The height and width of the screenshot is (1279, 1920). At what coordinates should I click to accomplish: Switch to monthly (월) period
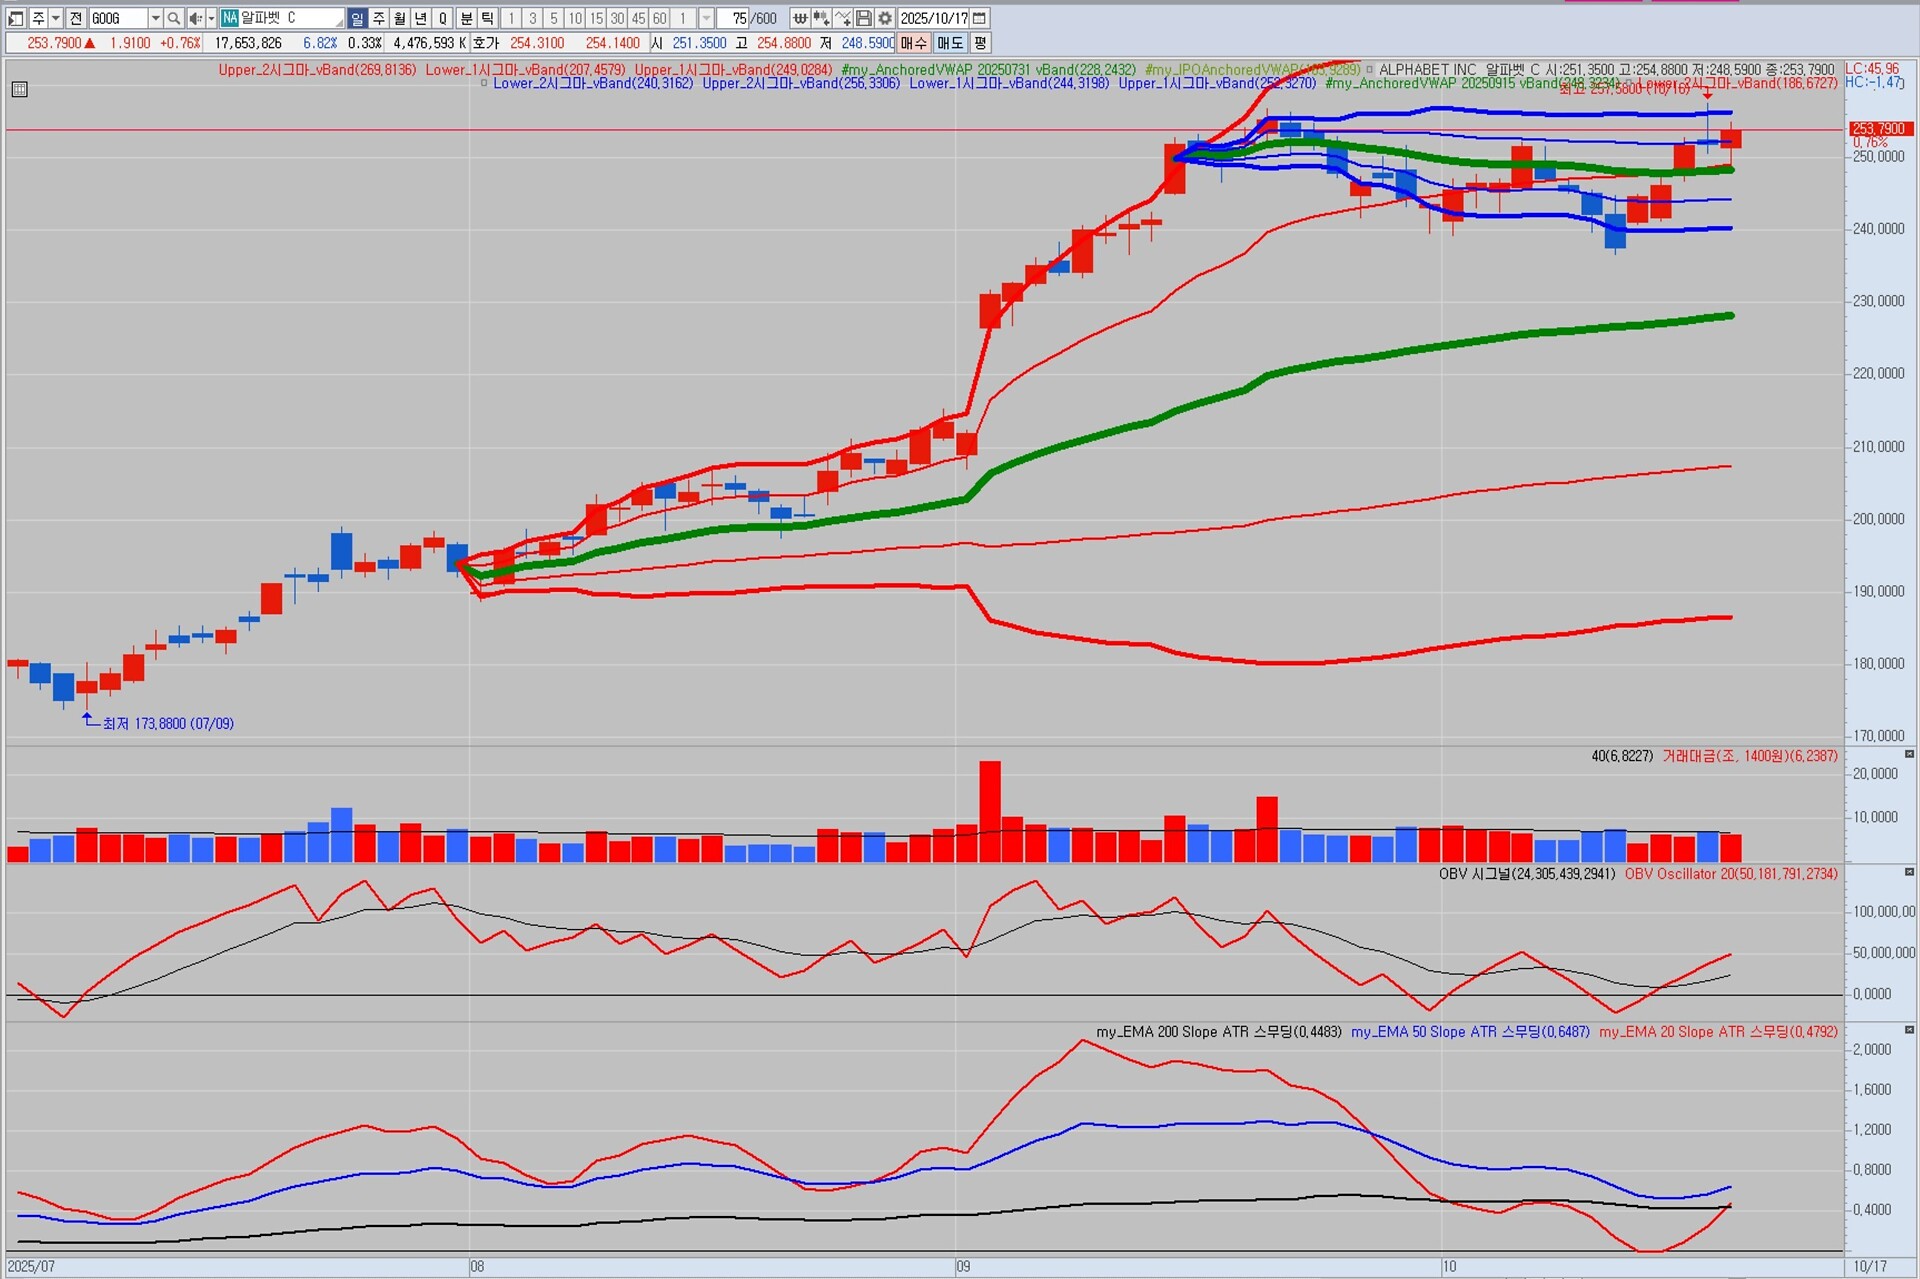[400, 18]
